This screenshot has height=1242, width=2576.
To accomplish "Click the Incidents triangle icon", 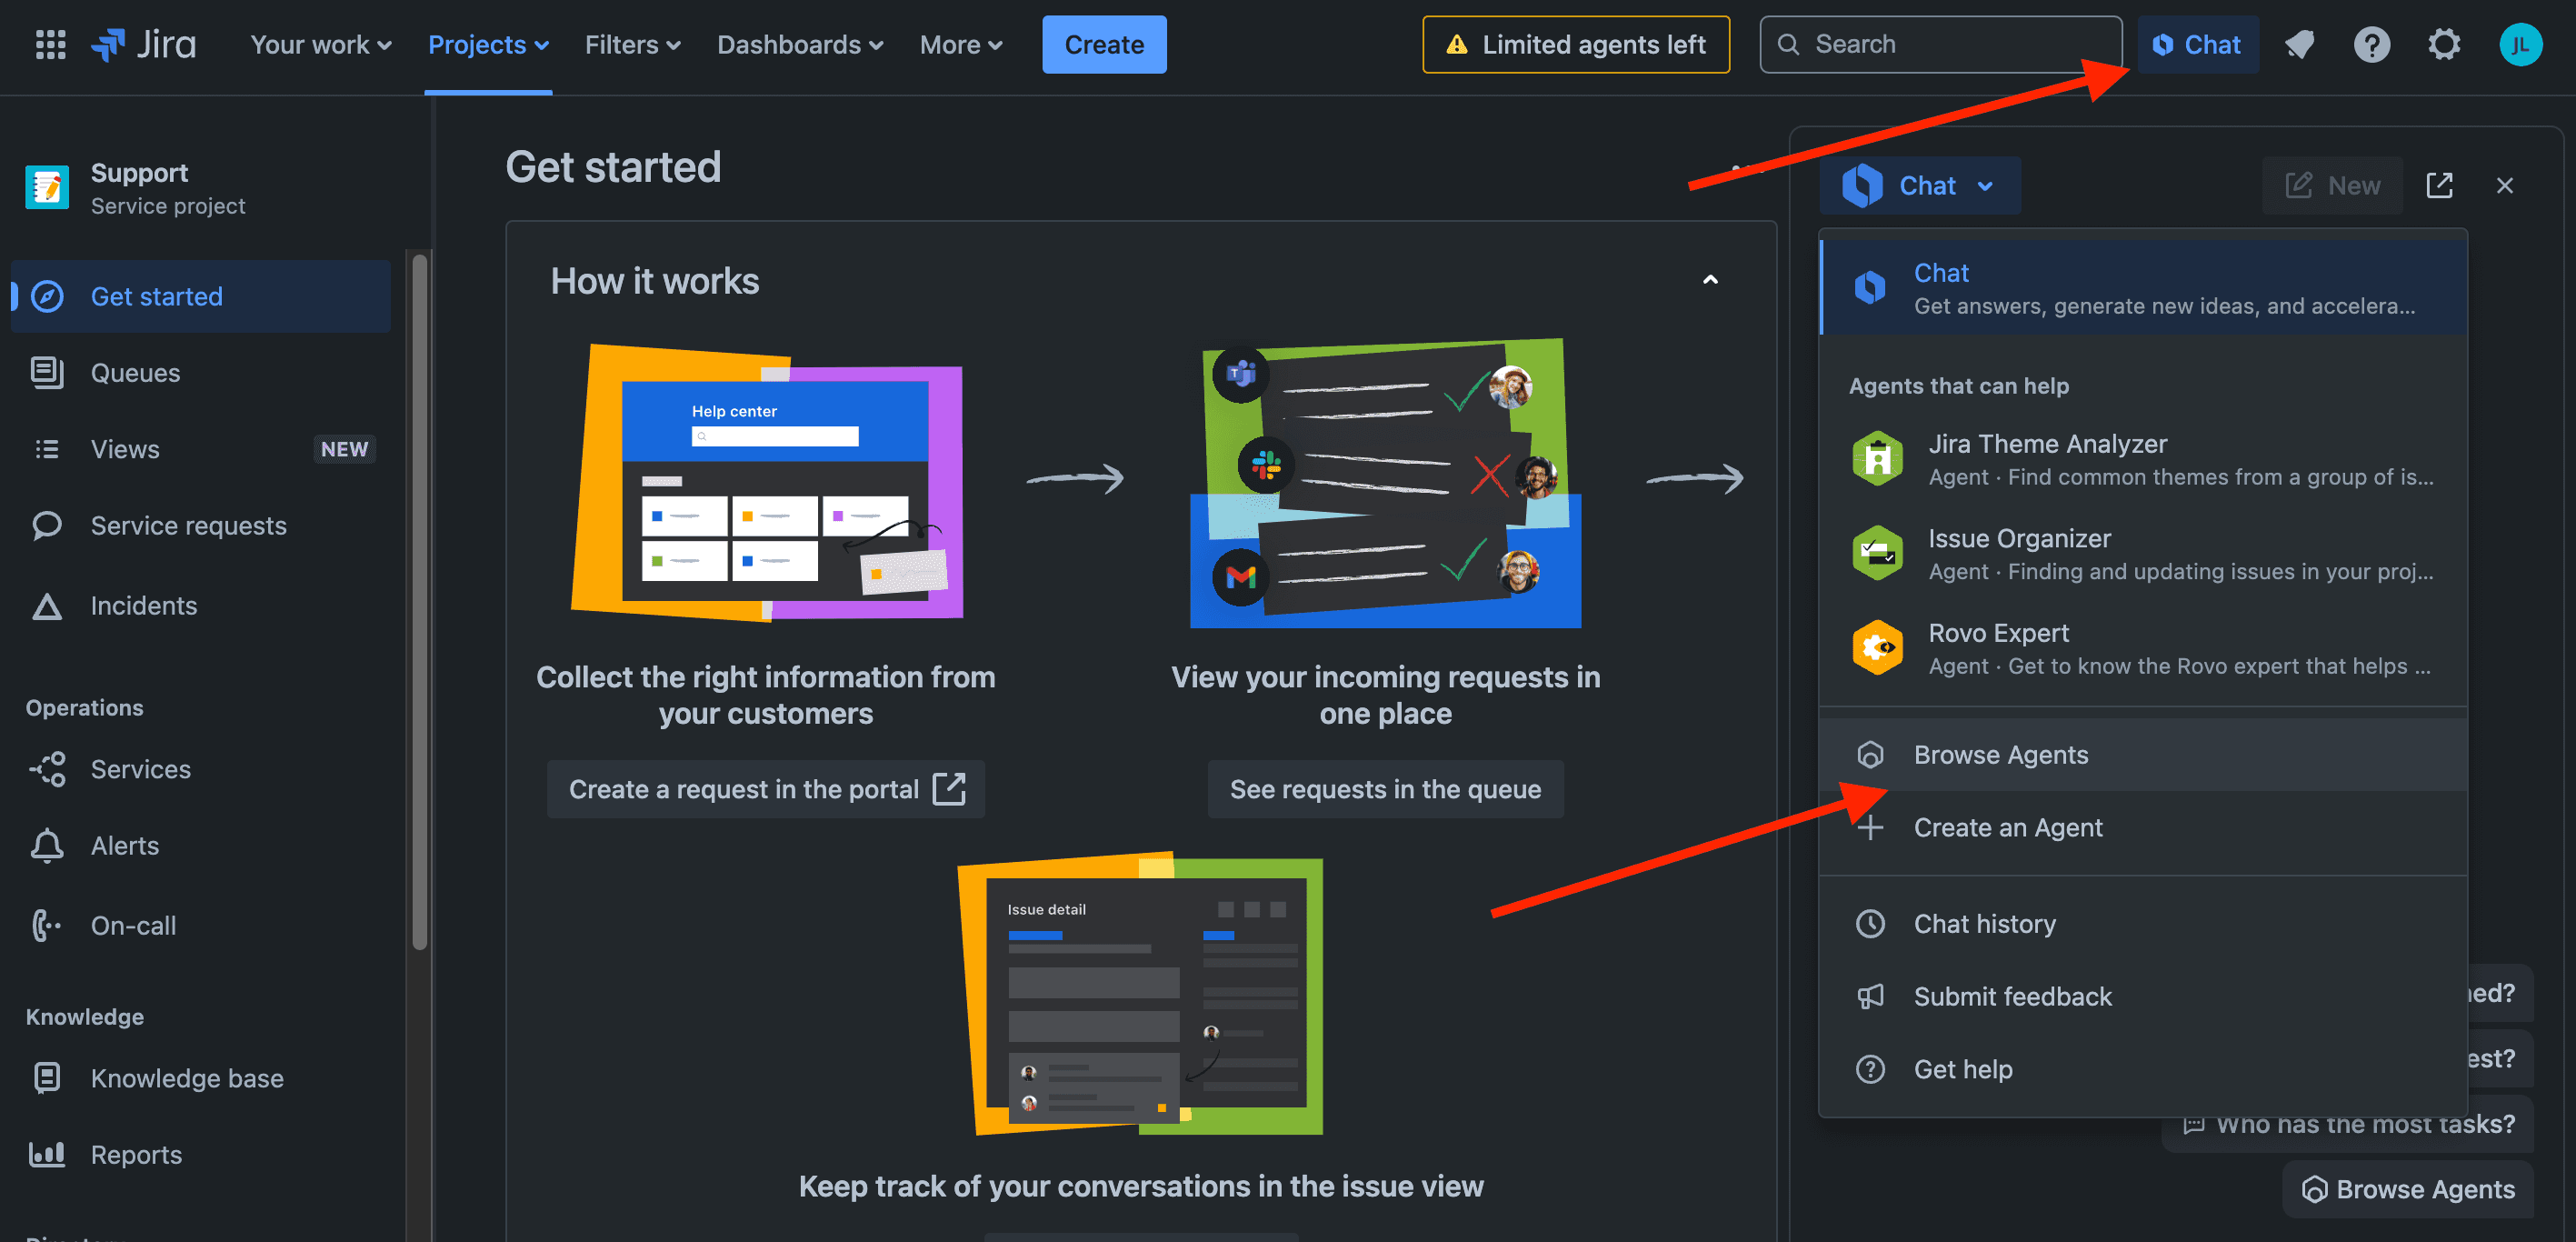I will click(x=47, y=606).
